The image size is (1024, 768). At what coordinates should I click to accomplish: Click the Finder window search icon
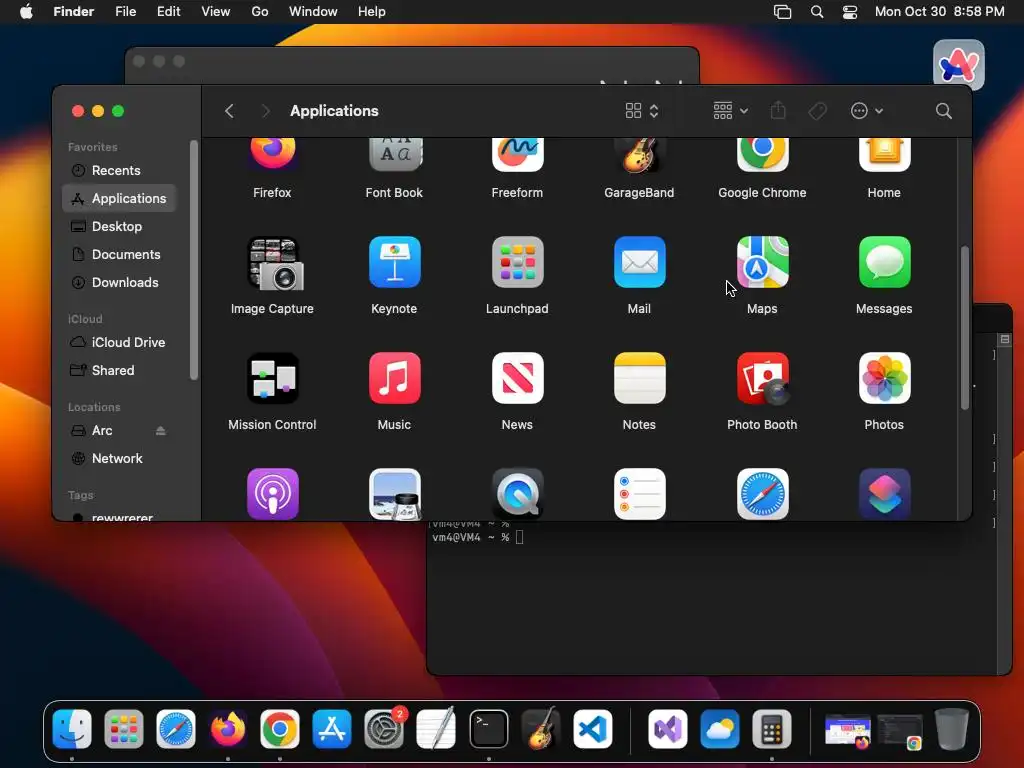coord(944,111)
